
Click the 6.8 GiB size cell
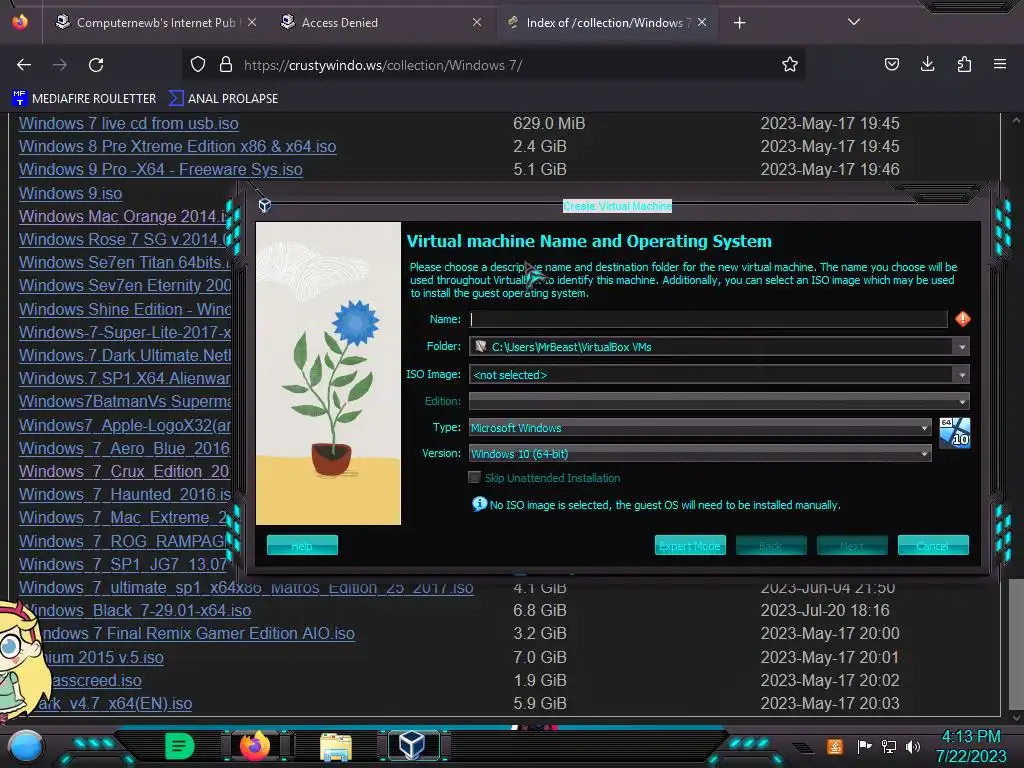(539, 611)
